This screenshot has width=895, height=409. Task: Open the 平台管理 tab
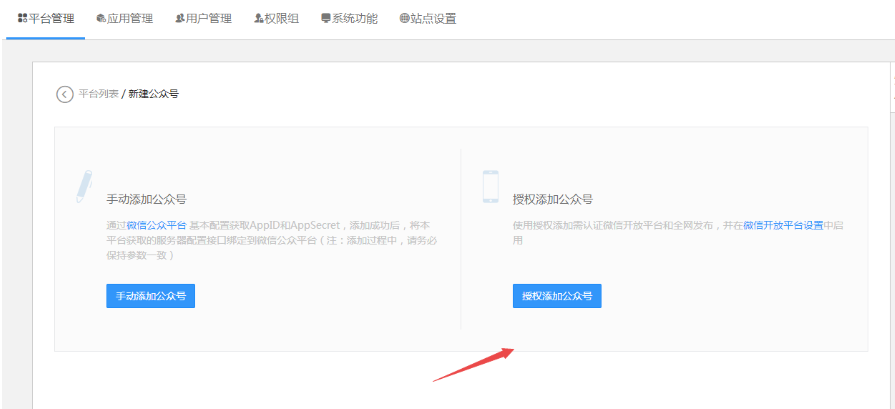click(46, 19)
